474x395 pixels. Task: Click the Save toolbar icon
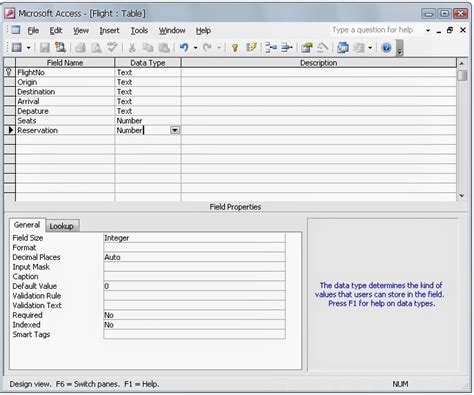point(45,48)
